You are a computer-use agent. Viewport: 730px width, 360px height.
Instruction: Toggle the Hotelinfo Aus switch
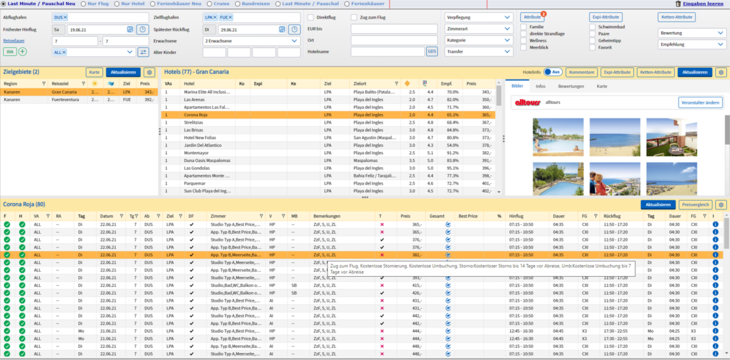553,72
